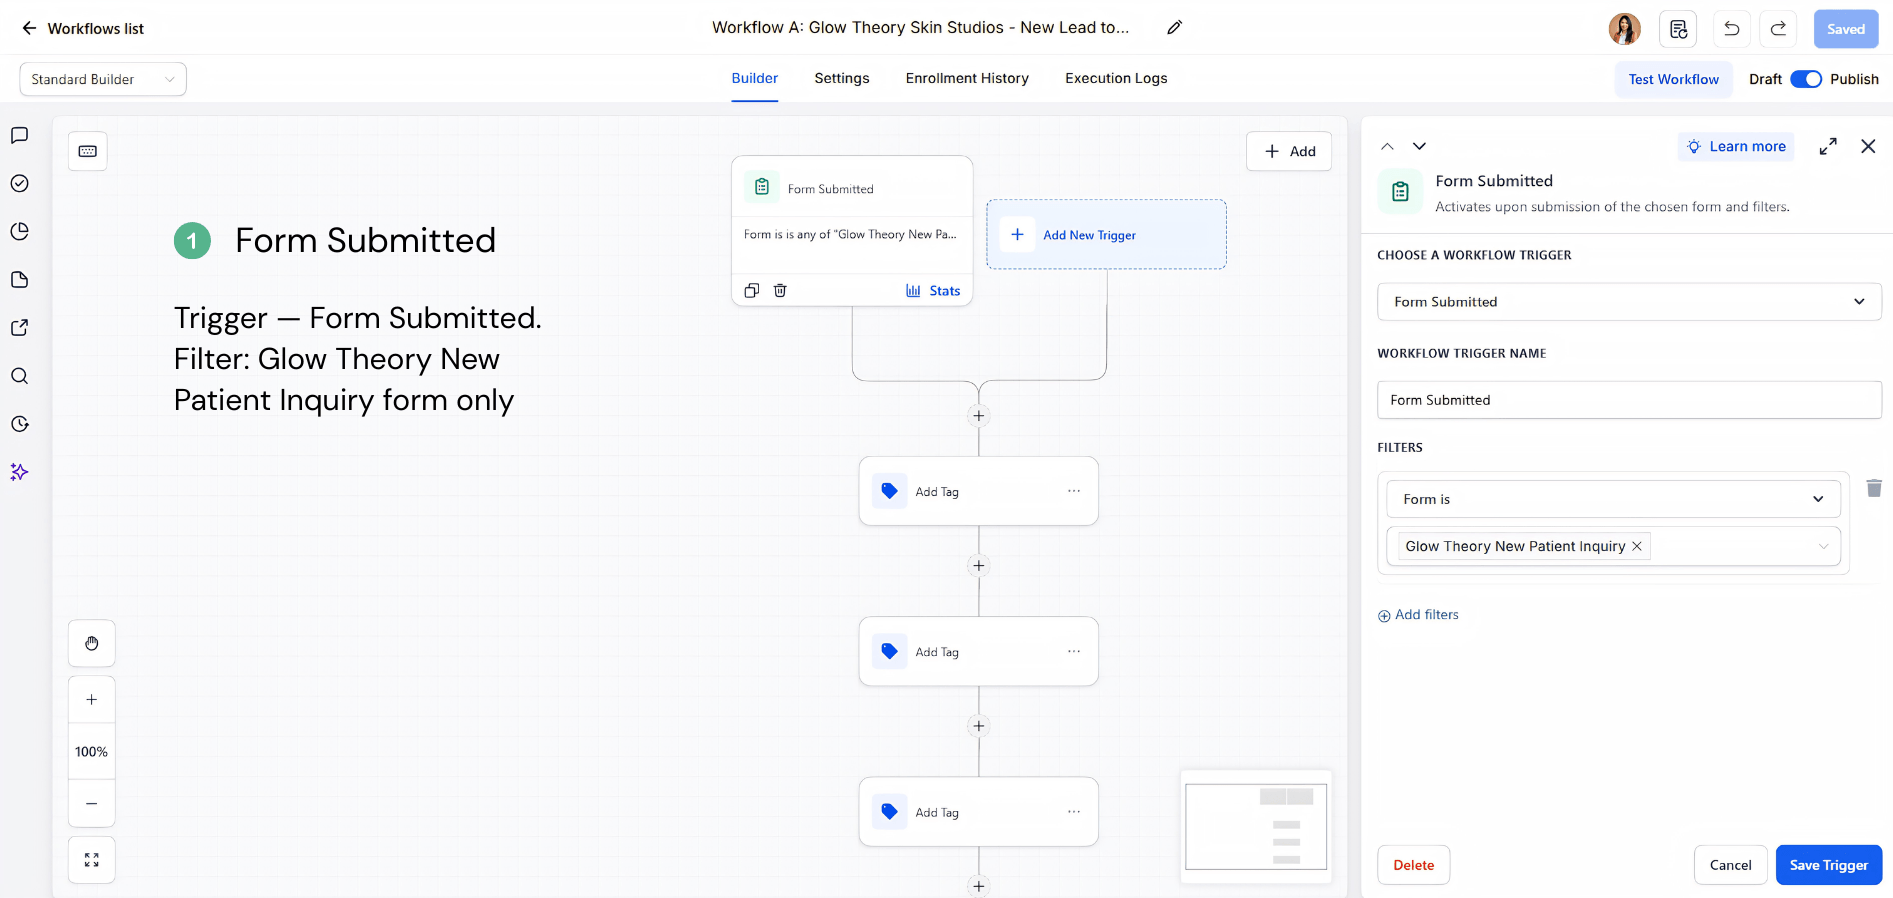Switch to the Settings tab
The image size is (1893, 898).
[842, 78]
